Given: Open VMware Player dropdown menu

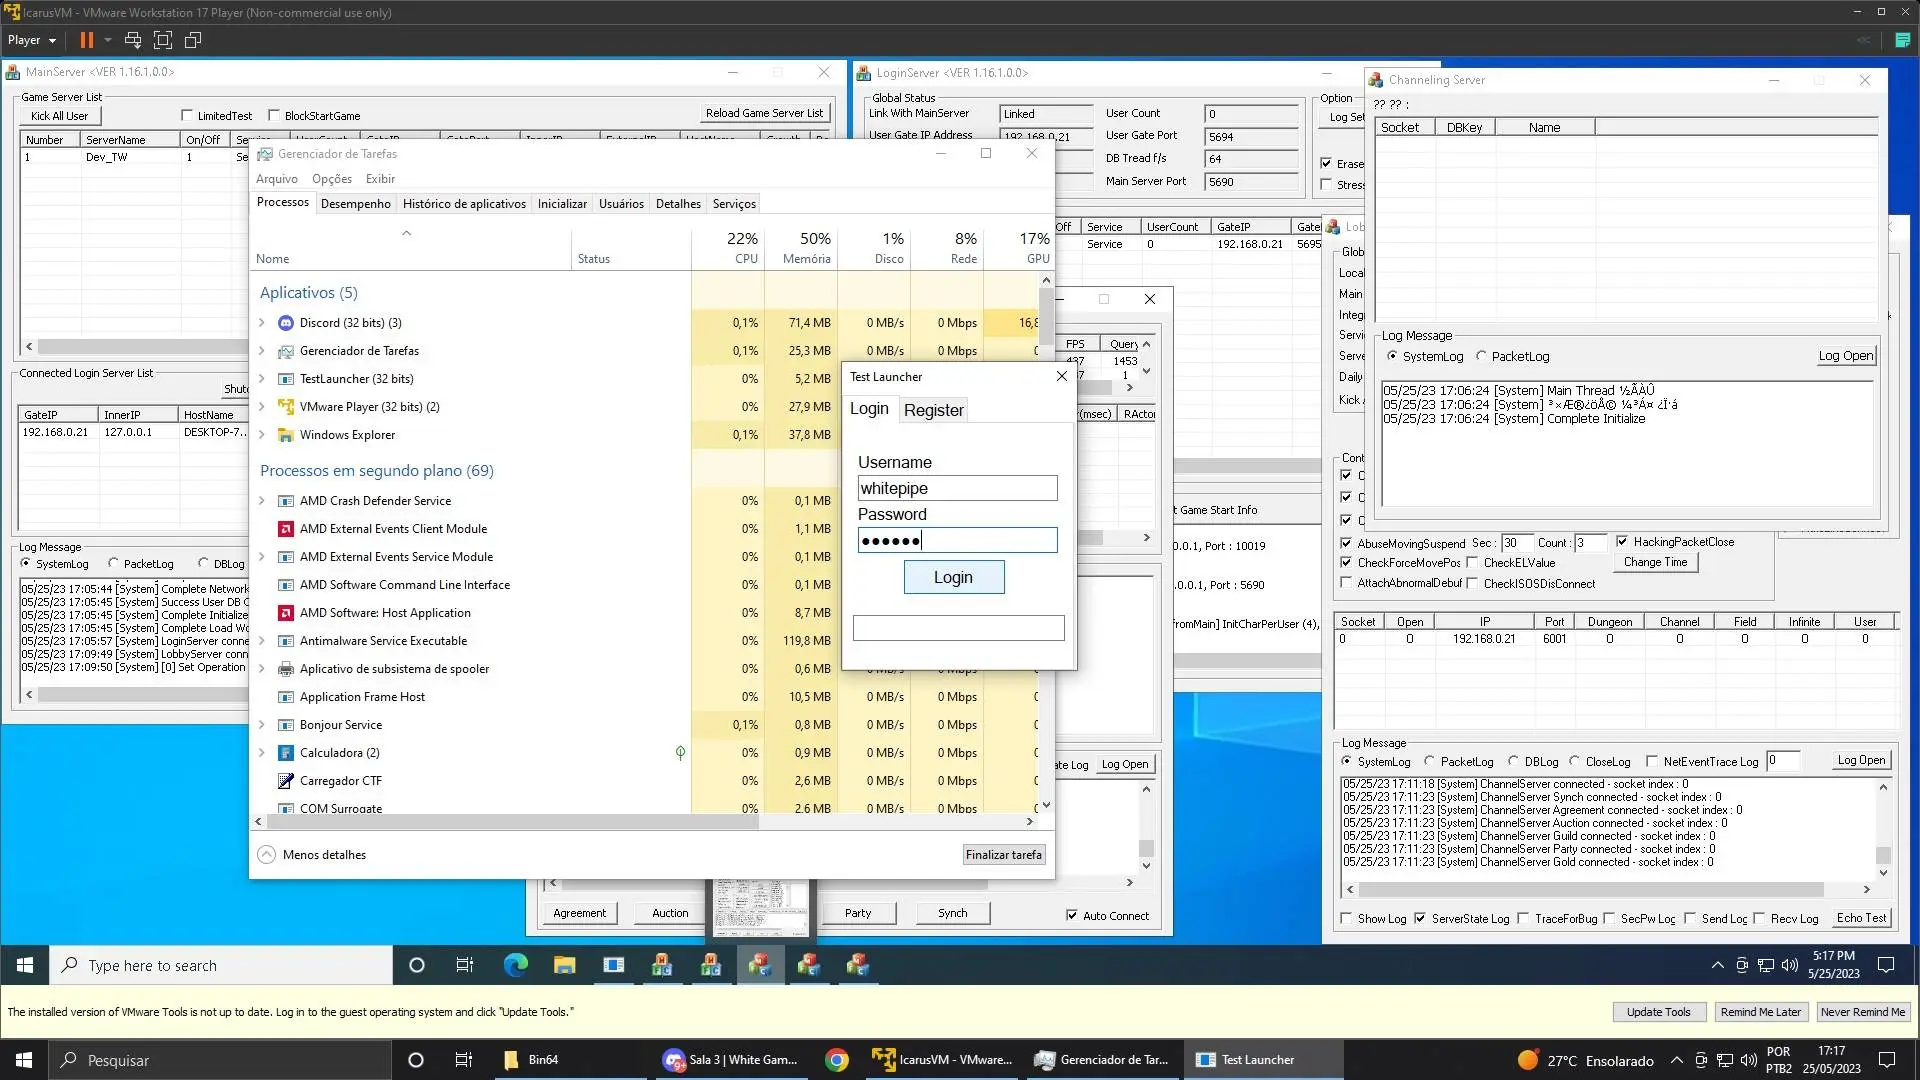Looking at the screenshot, I should coord(32,40).
